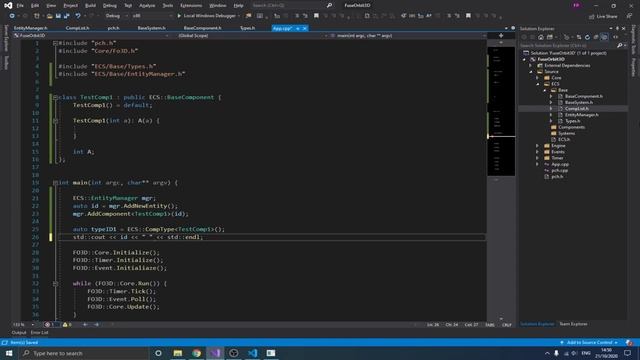Open the Extensions menu
This screenshot has height=360, width=640.
pos(191,5)
